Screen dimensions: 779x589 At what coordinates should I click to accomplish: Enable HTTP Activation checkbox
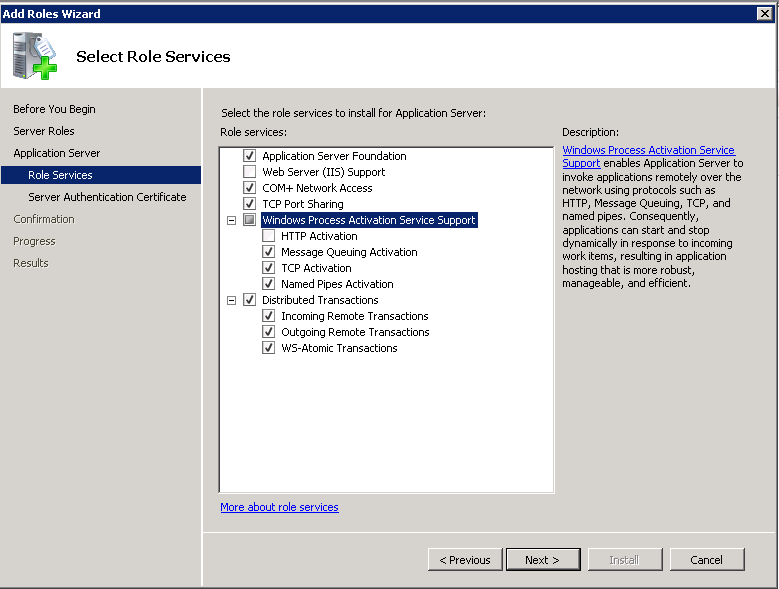[x=268, y=235]
